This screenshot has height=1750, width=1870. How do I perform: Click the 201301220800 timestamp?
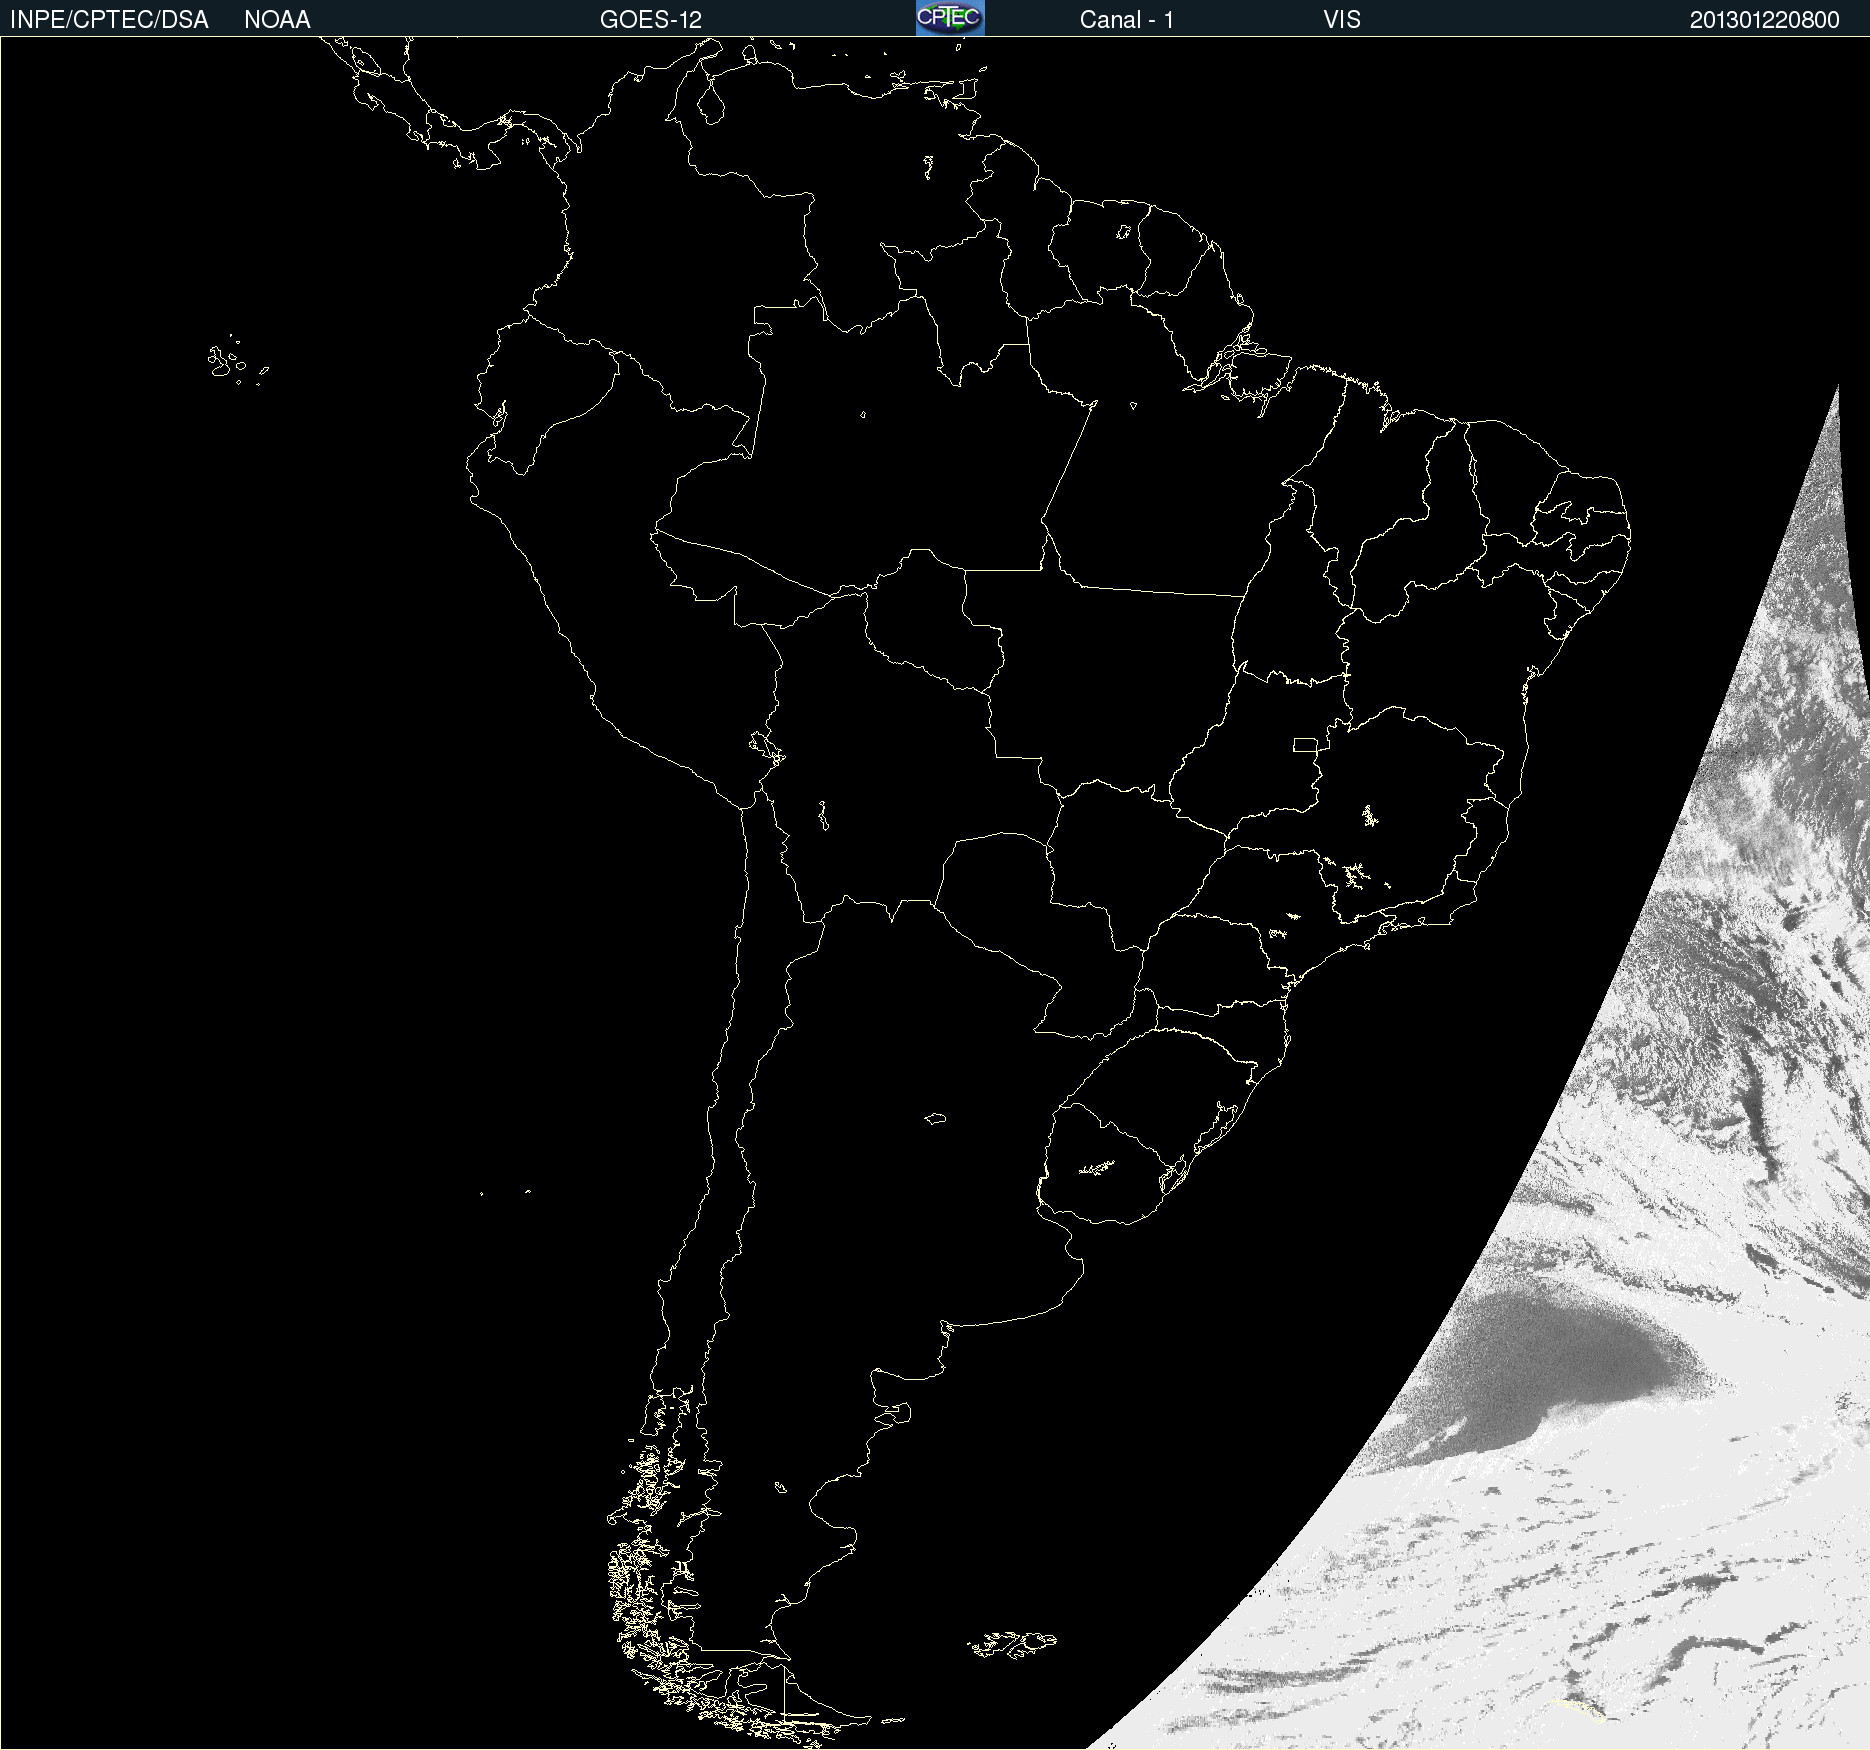(1764, 20)
